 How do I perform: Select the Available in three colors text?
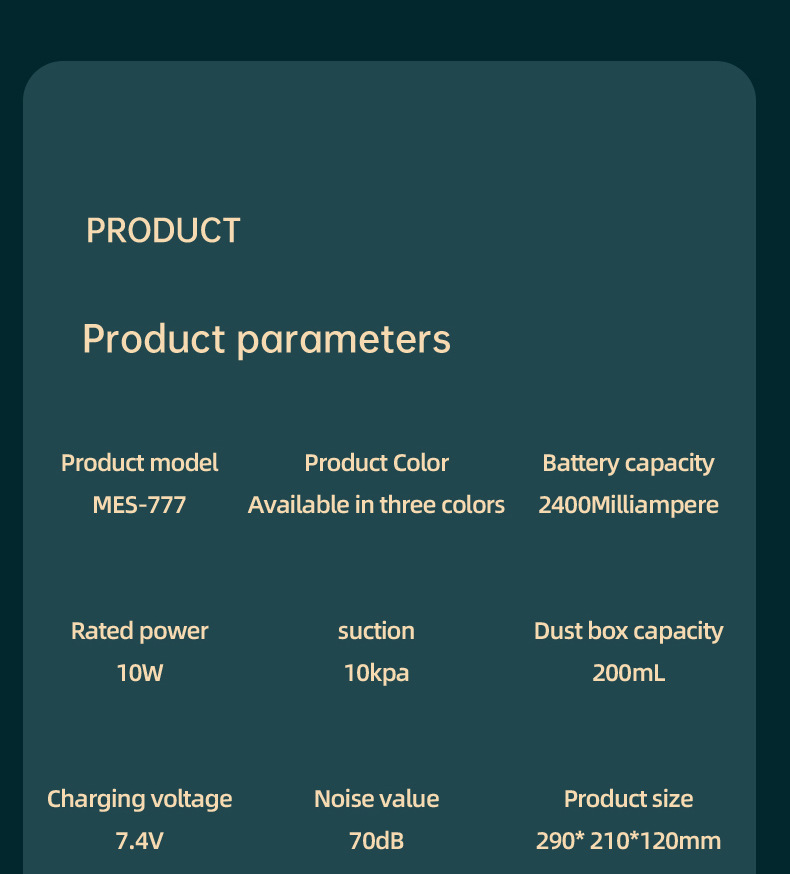pyautogui.click(x=376, y=505)
